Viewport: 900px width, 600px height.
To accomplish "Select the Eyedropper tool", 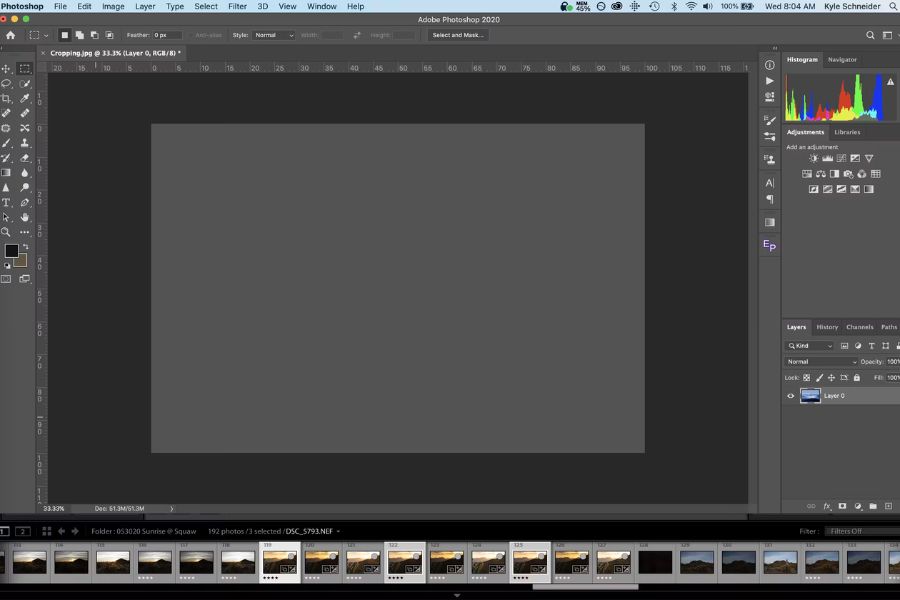I will coord(25,99).
